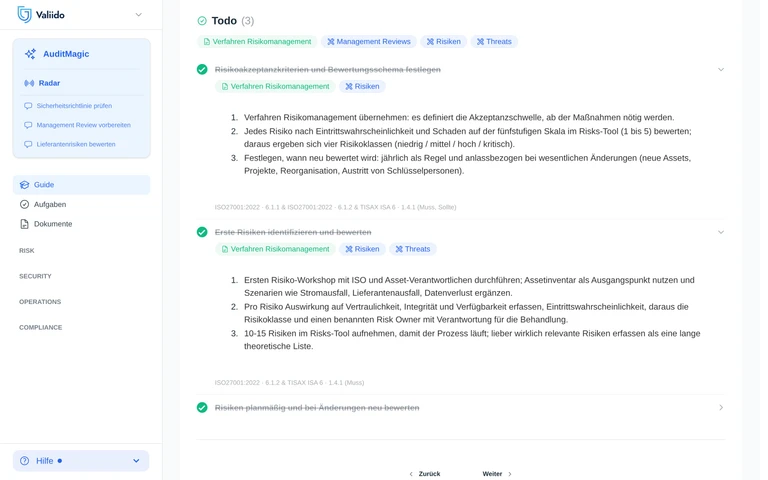Open the Hilfe menu label

point(45,461)
